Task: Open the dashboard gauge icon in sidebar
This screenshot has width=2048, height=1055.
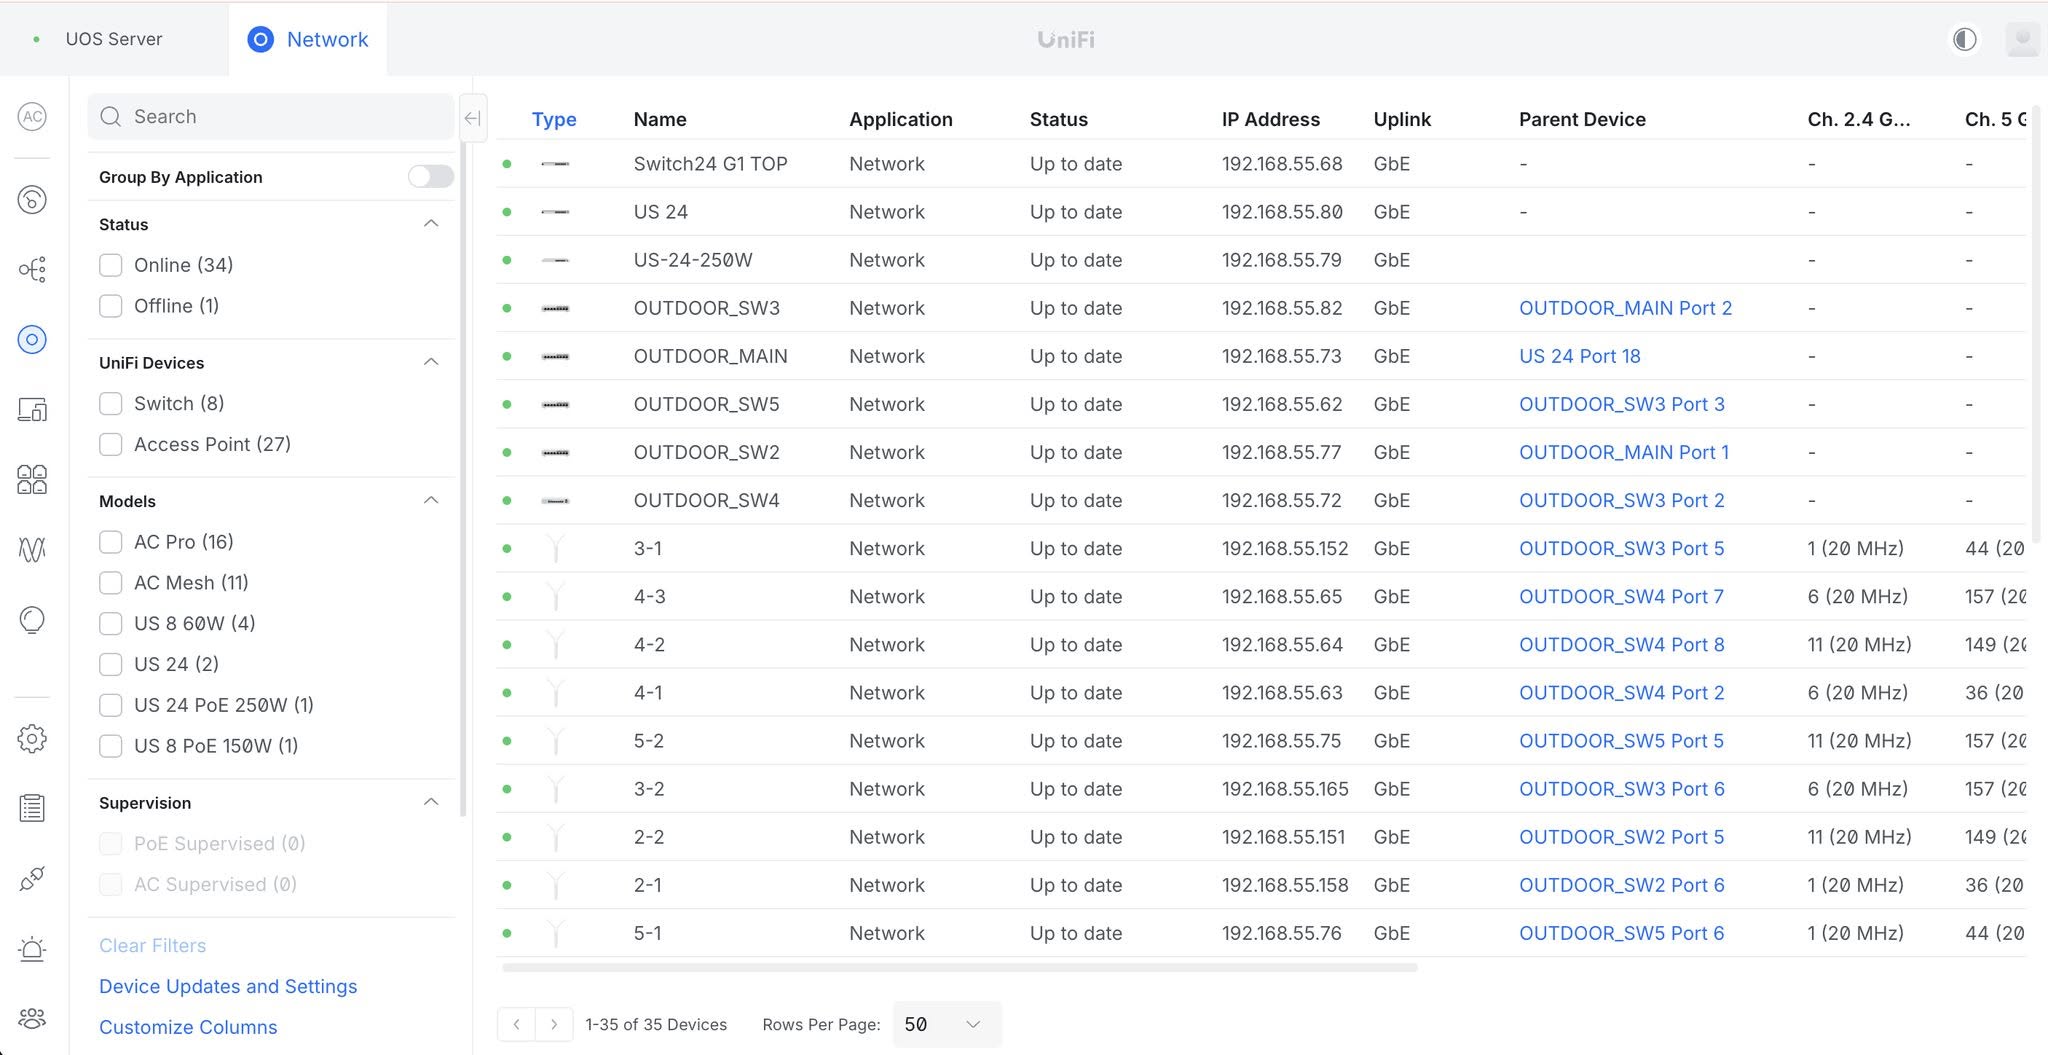Action: tap(32, 200)
